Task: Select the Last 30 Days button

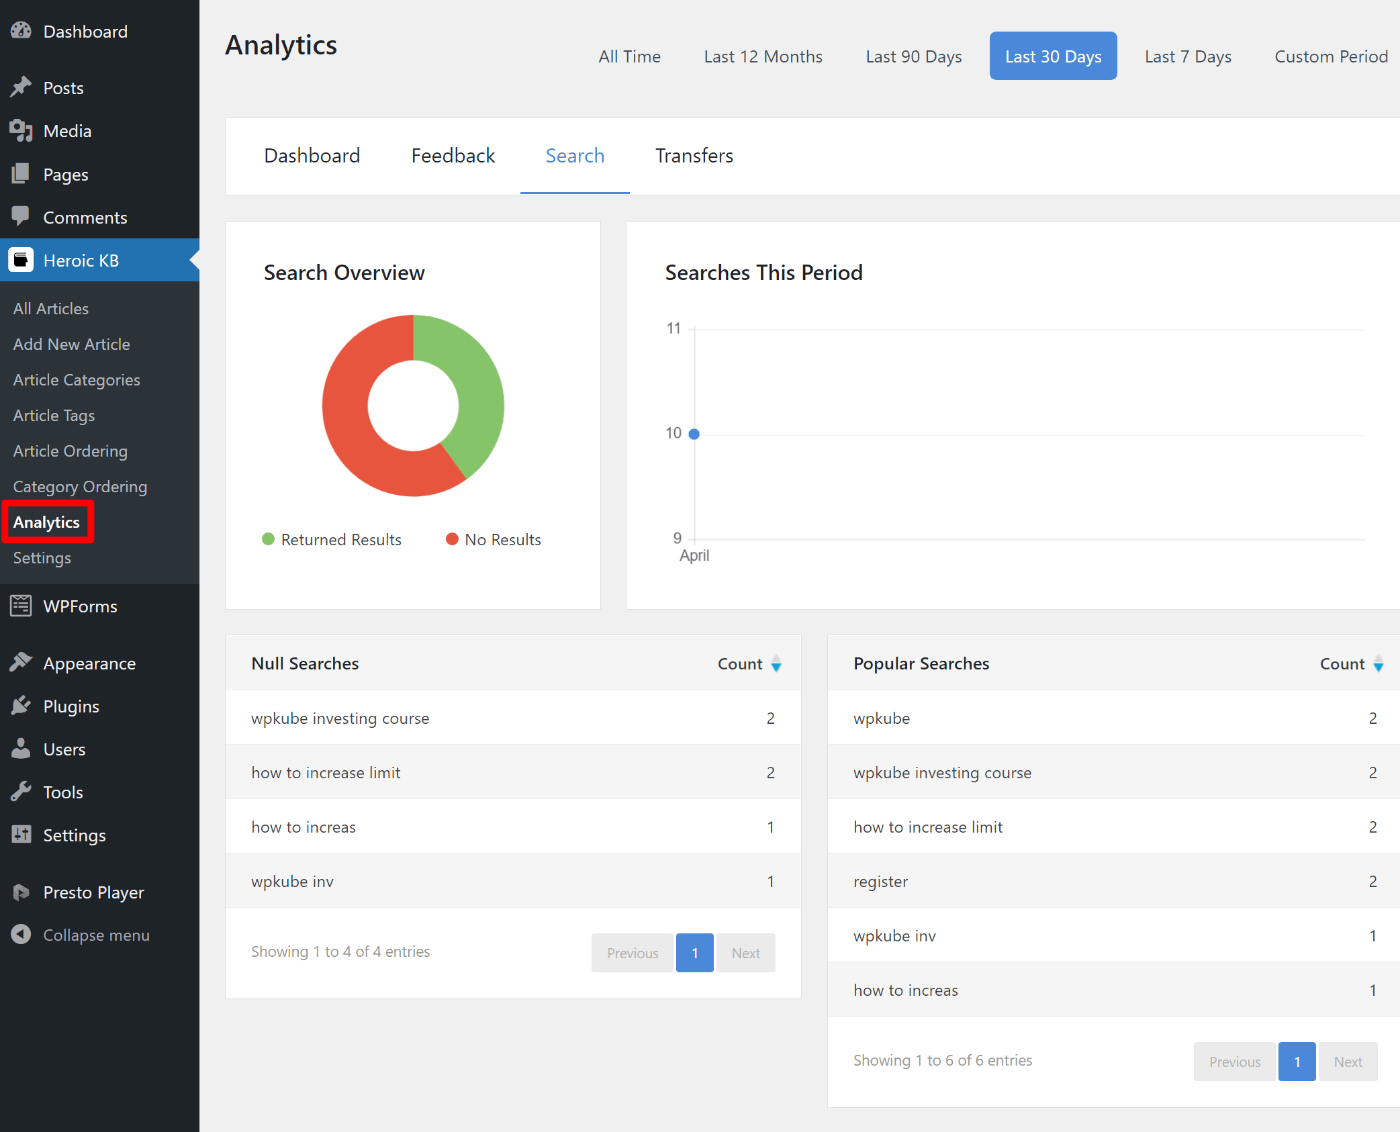Action: tap(1053, 56)
